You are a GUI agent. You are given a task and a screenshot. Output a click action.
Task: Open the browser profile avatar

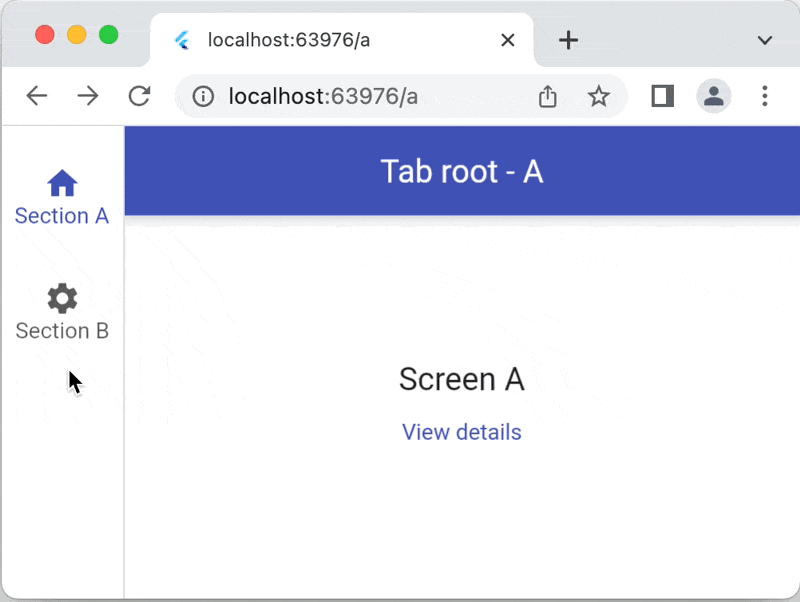713,95
